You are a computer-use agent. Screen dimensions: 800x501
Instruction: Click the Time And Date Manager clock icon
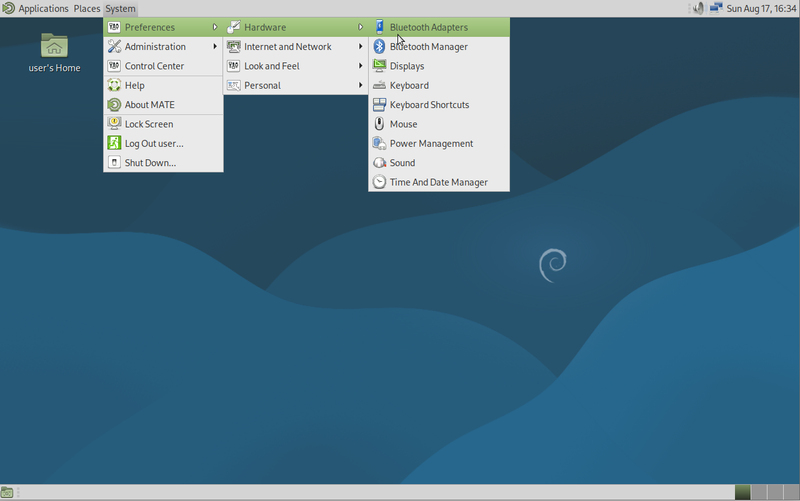tap(379, 182)
